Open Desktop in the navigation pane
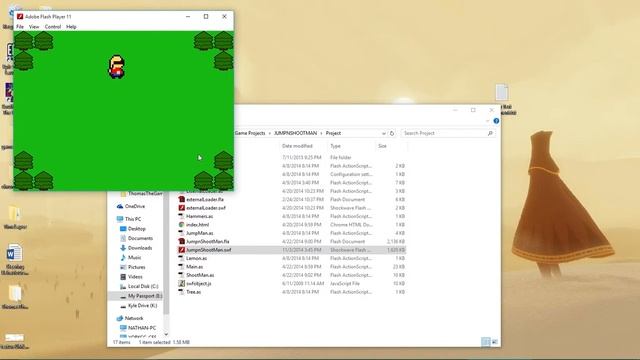 point(137,229)
